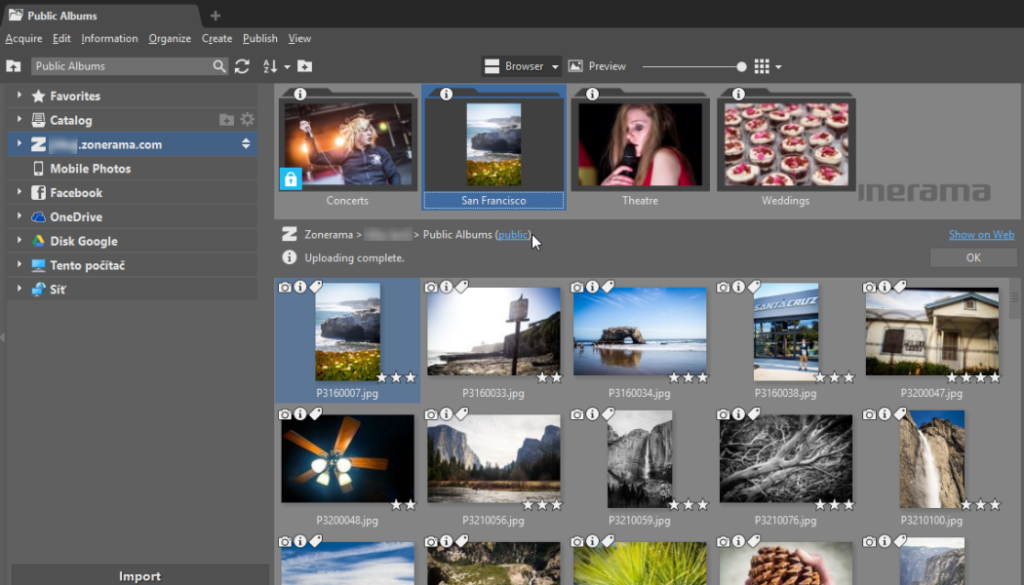Open the Publish menu
This screenshot has width=1024, height=585.
pyautogui.click(x=260, y=39)
